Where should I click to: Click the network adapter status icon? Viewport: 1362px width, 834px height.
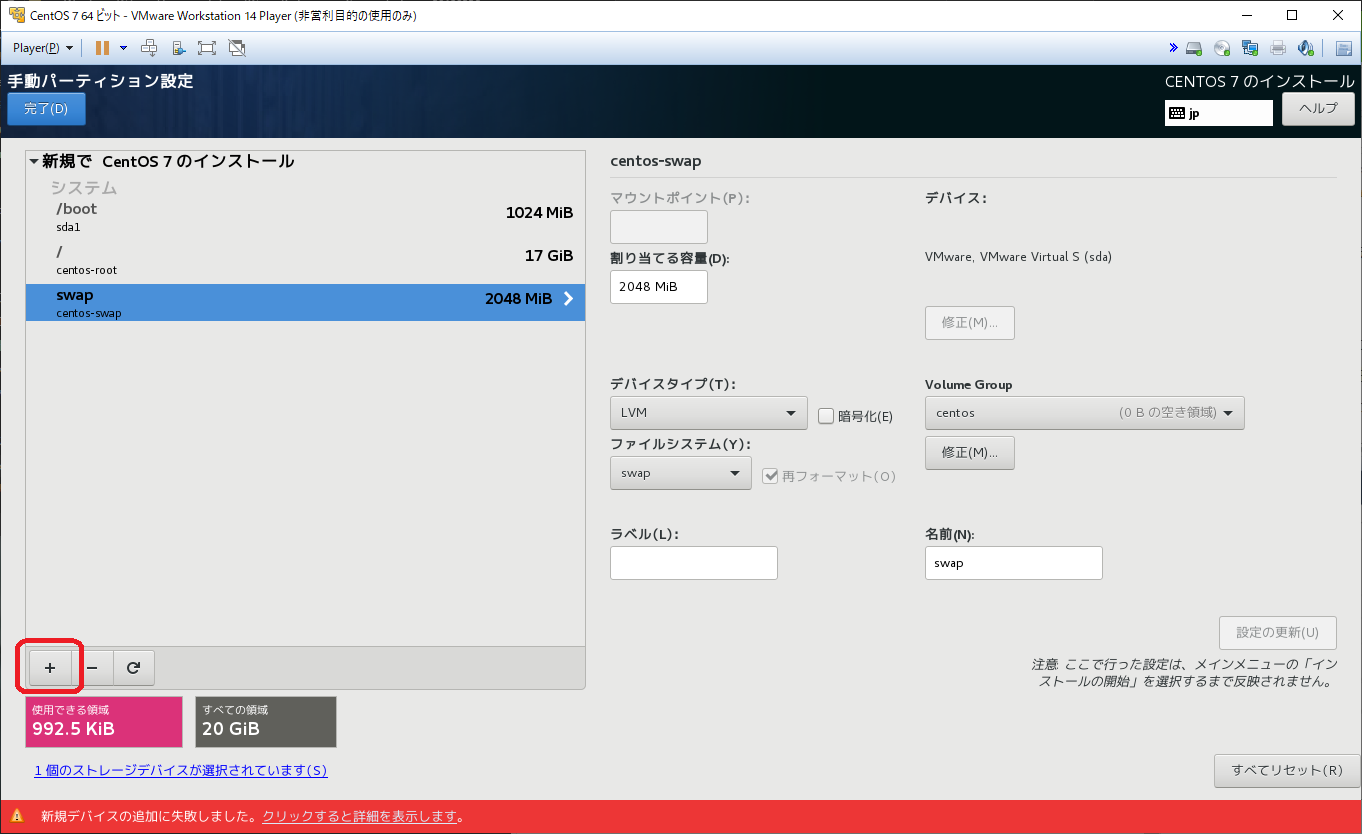point(1250,48)
